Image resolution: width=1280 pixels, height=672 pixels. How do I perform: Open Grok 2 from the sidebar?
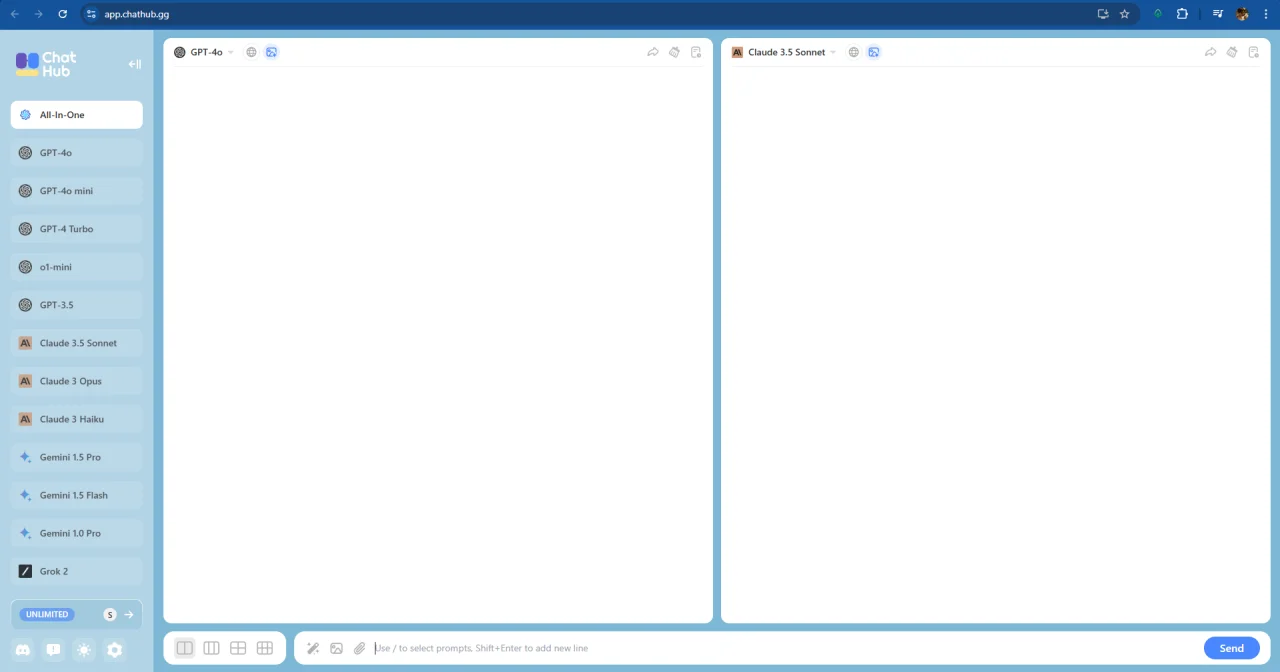[77, 571]
